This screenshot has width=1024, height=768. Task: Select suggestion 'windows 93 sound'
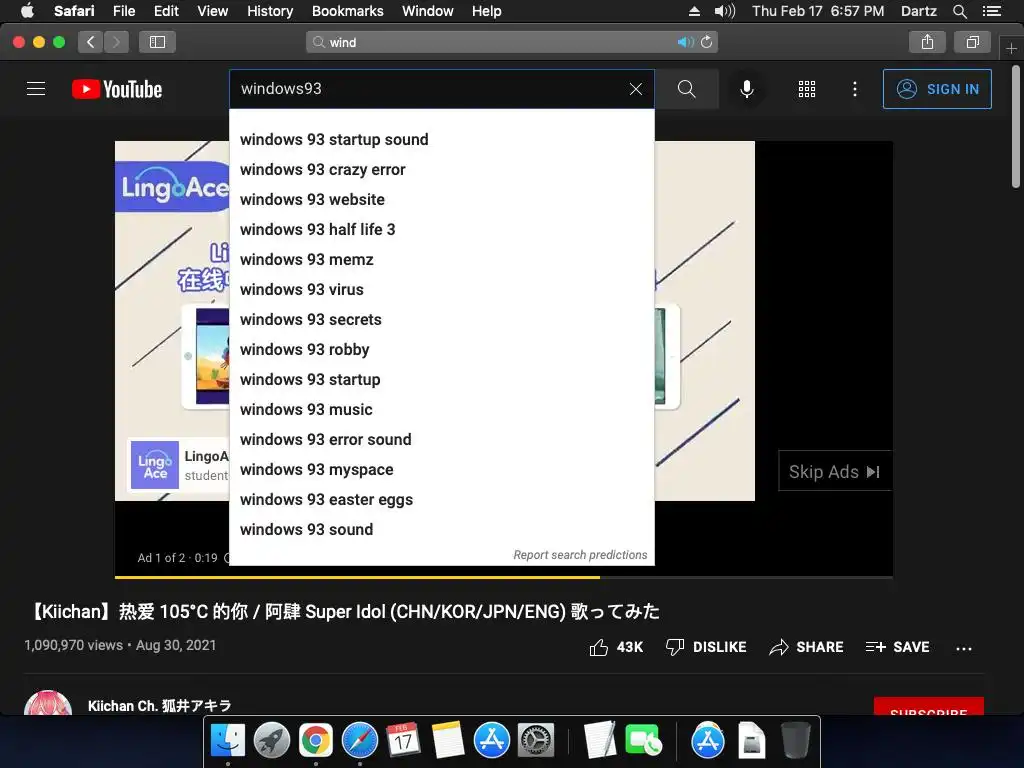pos(441,530)
